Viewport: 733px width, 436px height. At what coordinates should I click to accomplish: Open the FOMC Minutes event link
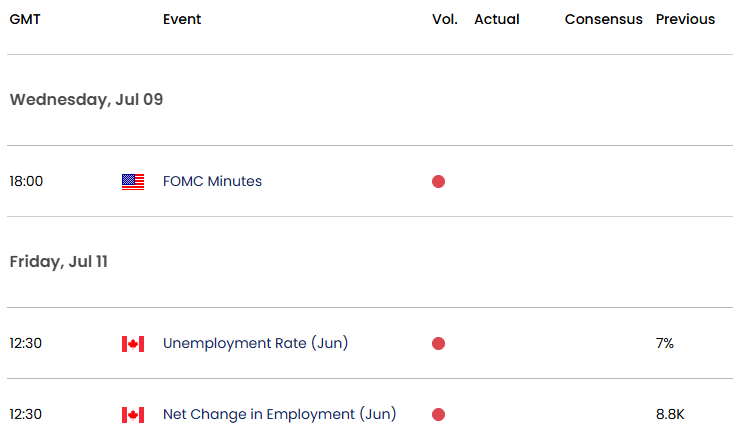pos(212,181)
